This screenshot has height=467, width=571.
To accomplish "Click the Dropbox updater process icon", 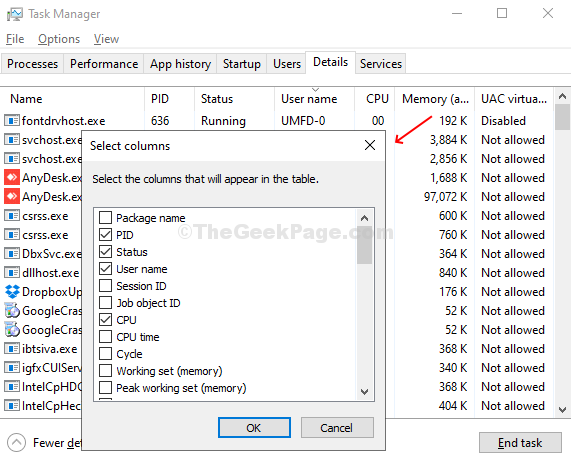I will coord(12,291).
